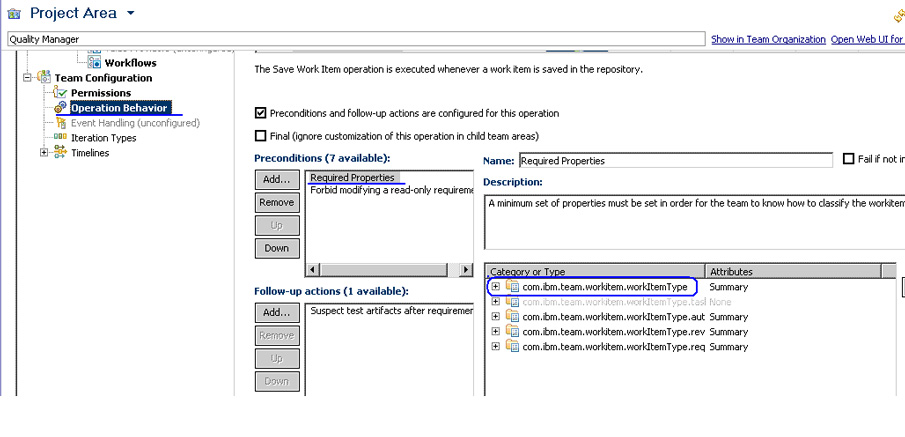This screenshot has width=905, height=437.
Task: Click Summary attribute of workItemType.req row
Action: [728, 347]
